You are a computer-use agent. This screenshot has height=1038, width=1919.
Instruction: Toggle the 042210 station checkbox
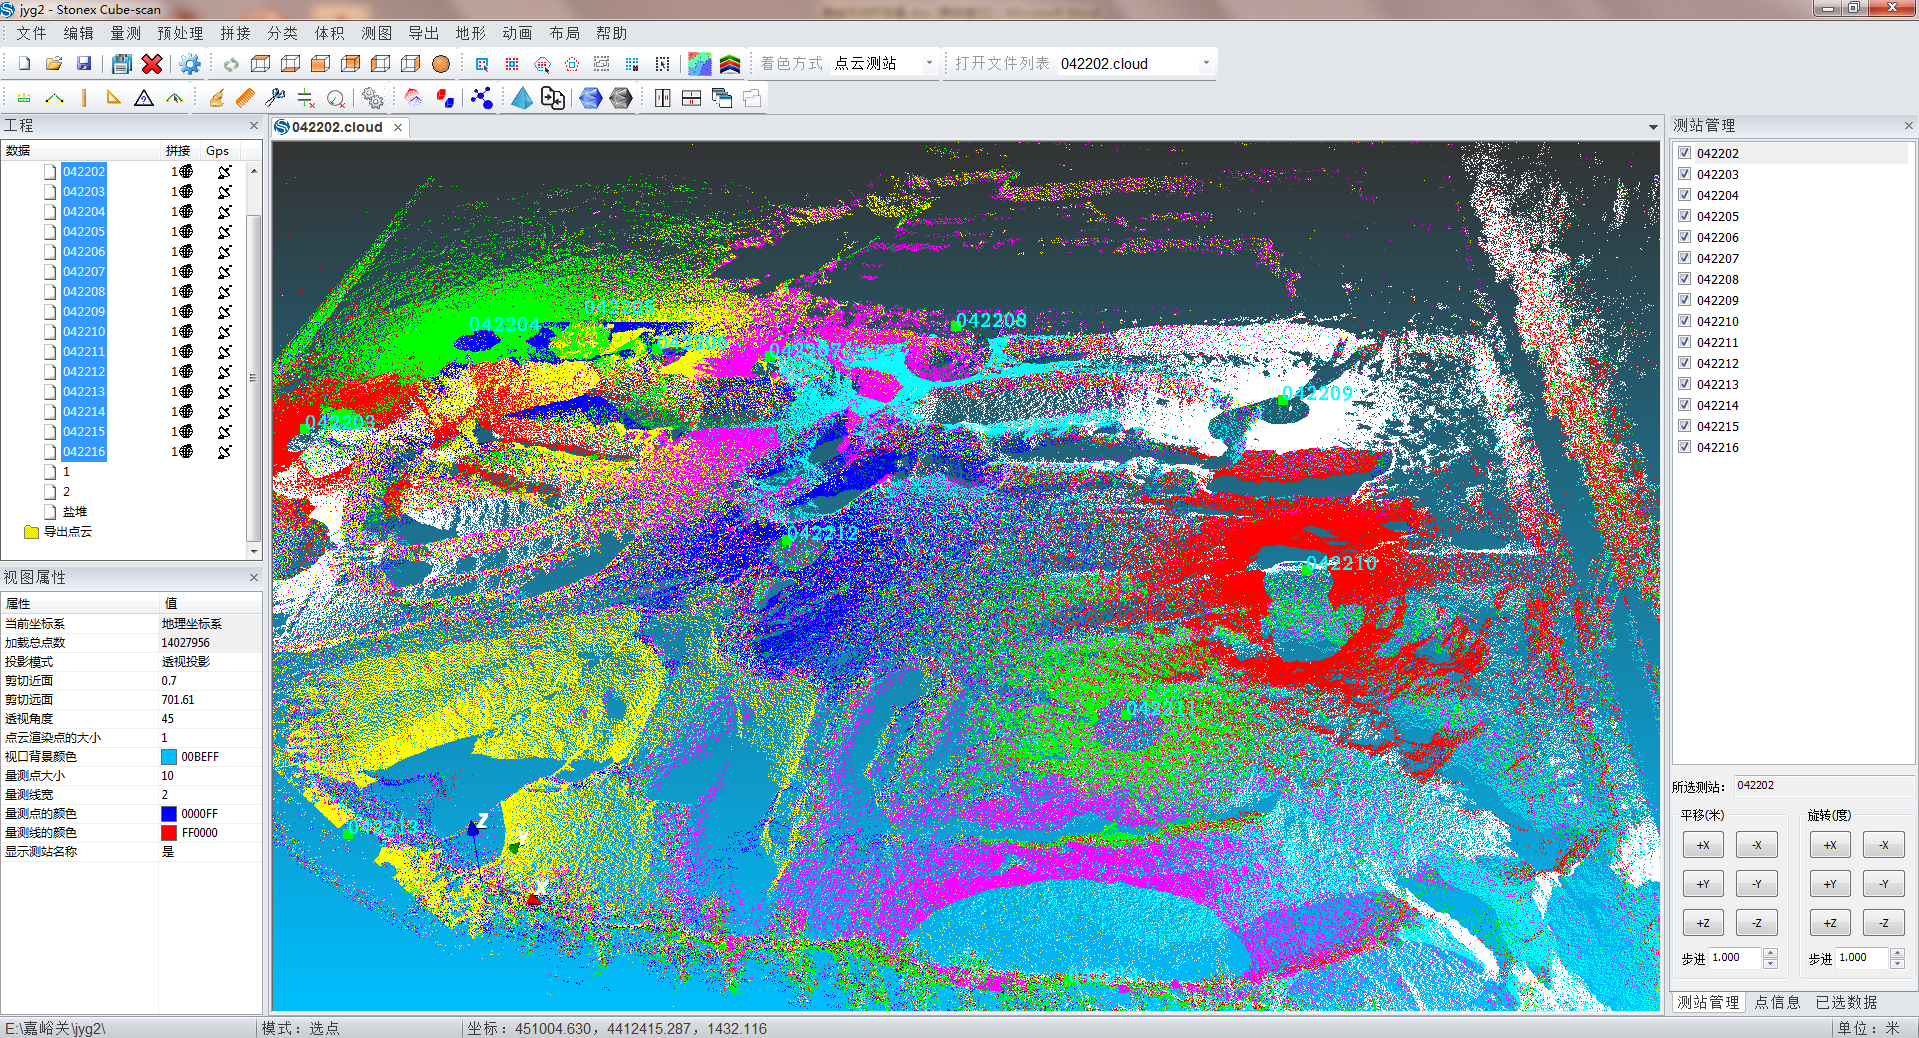pos(1685,321)
